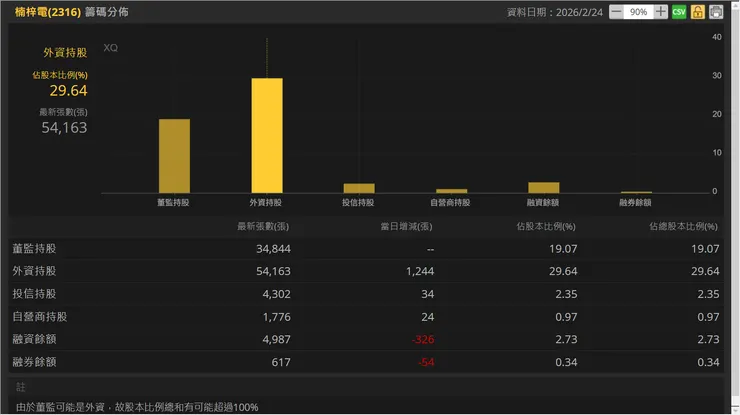This screenshot has height=415, width=740.
Task: Click the 自營商持股 chart axis label
Action: [450, 203]
